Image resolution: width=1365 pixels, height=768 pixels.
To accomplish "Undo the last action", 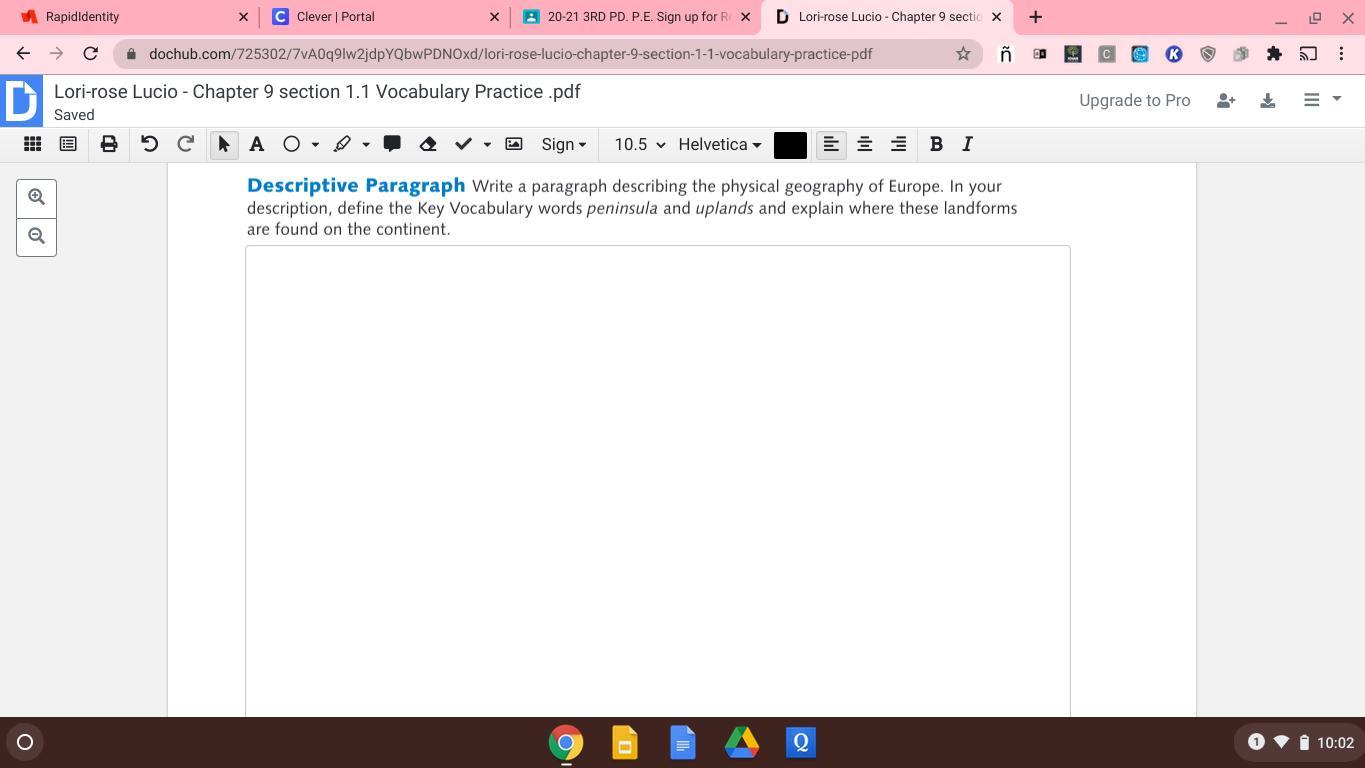I will (149, 144).
